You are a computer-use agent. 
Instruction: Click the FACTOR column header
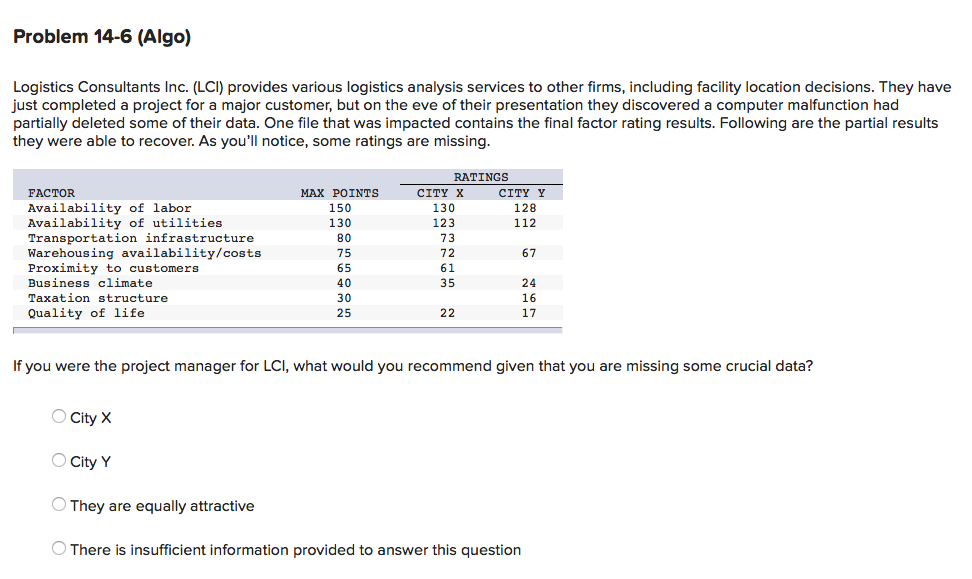(x=51, y=193)
